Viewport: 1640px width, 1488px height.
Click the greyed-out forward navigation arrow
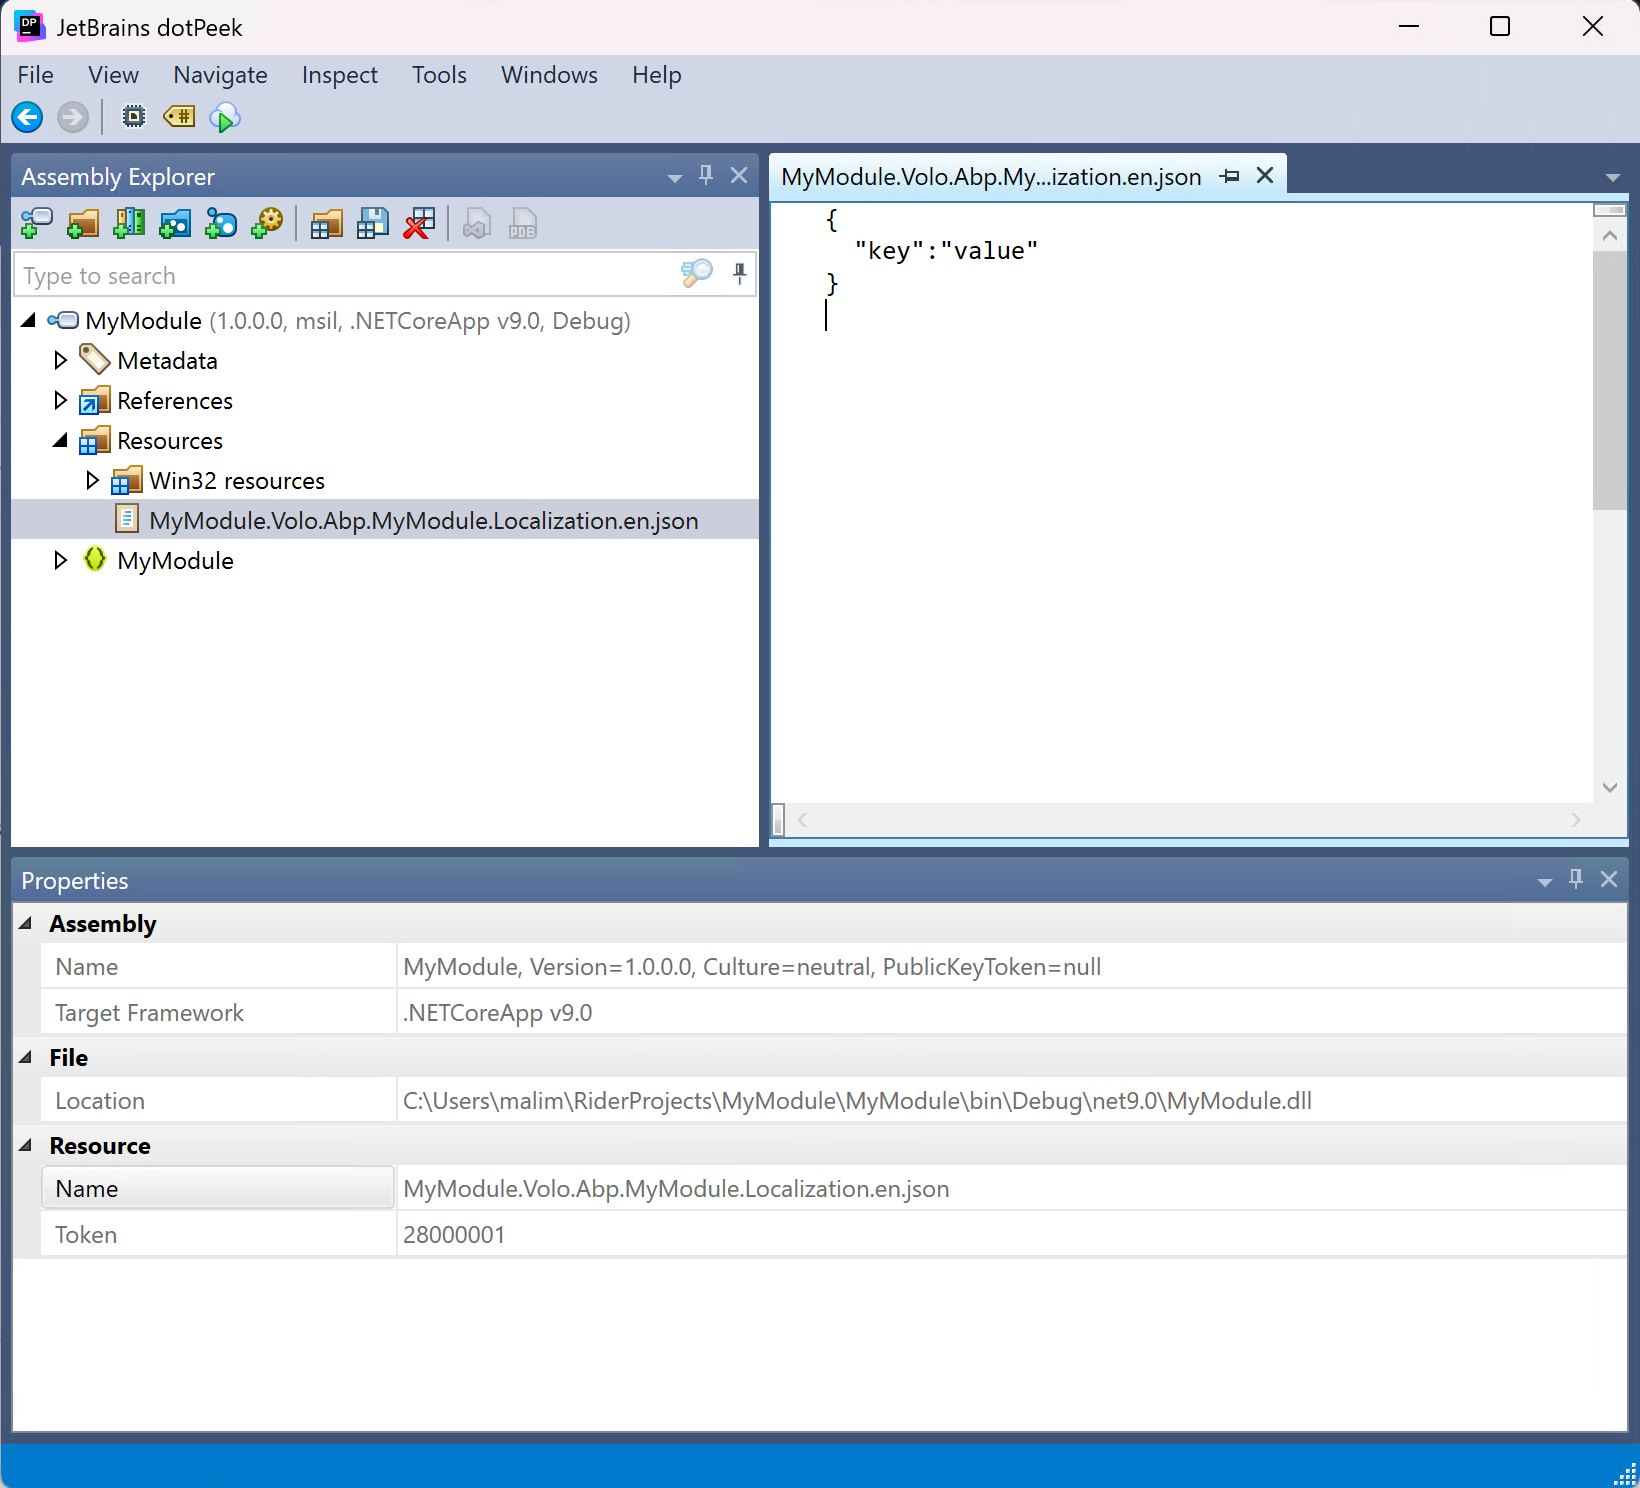pos(72,118)
